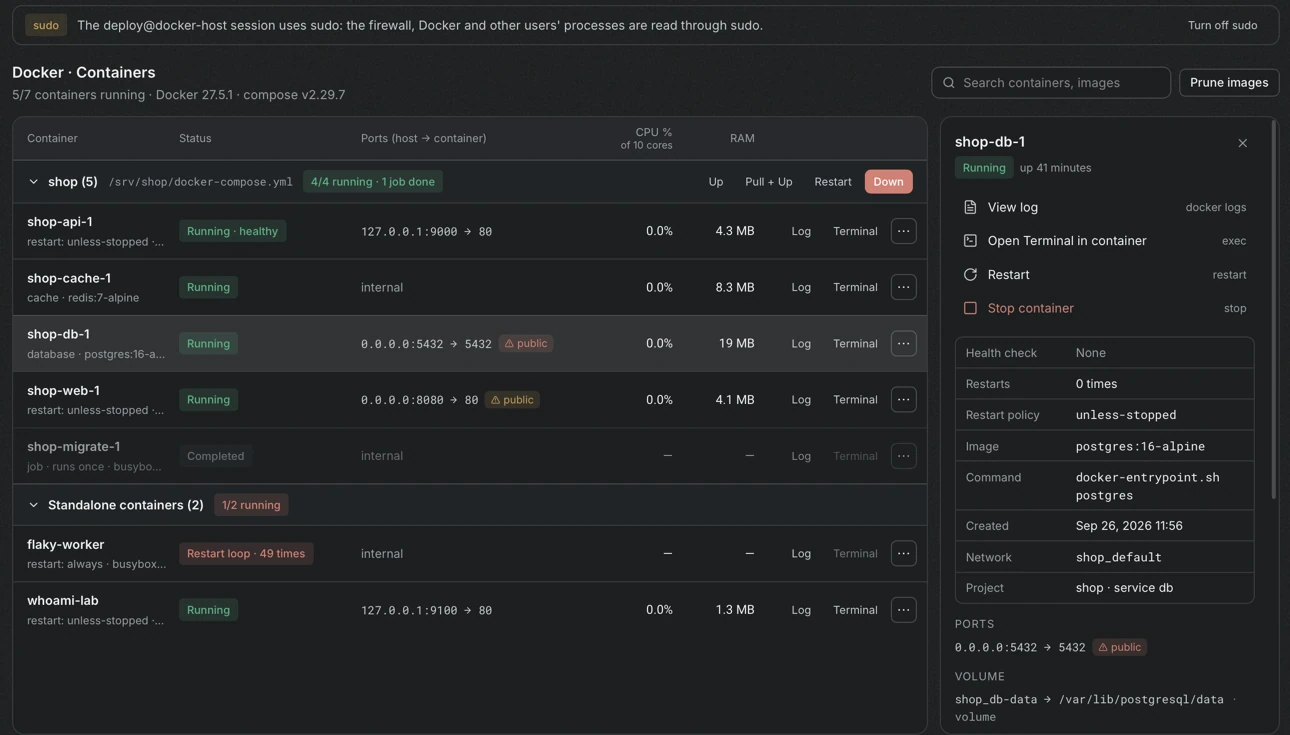Take the shop project Down
Viewport: 1290px width, 735px height.
(888, 182)
